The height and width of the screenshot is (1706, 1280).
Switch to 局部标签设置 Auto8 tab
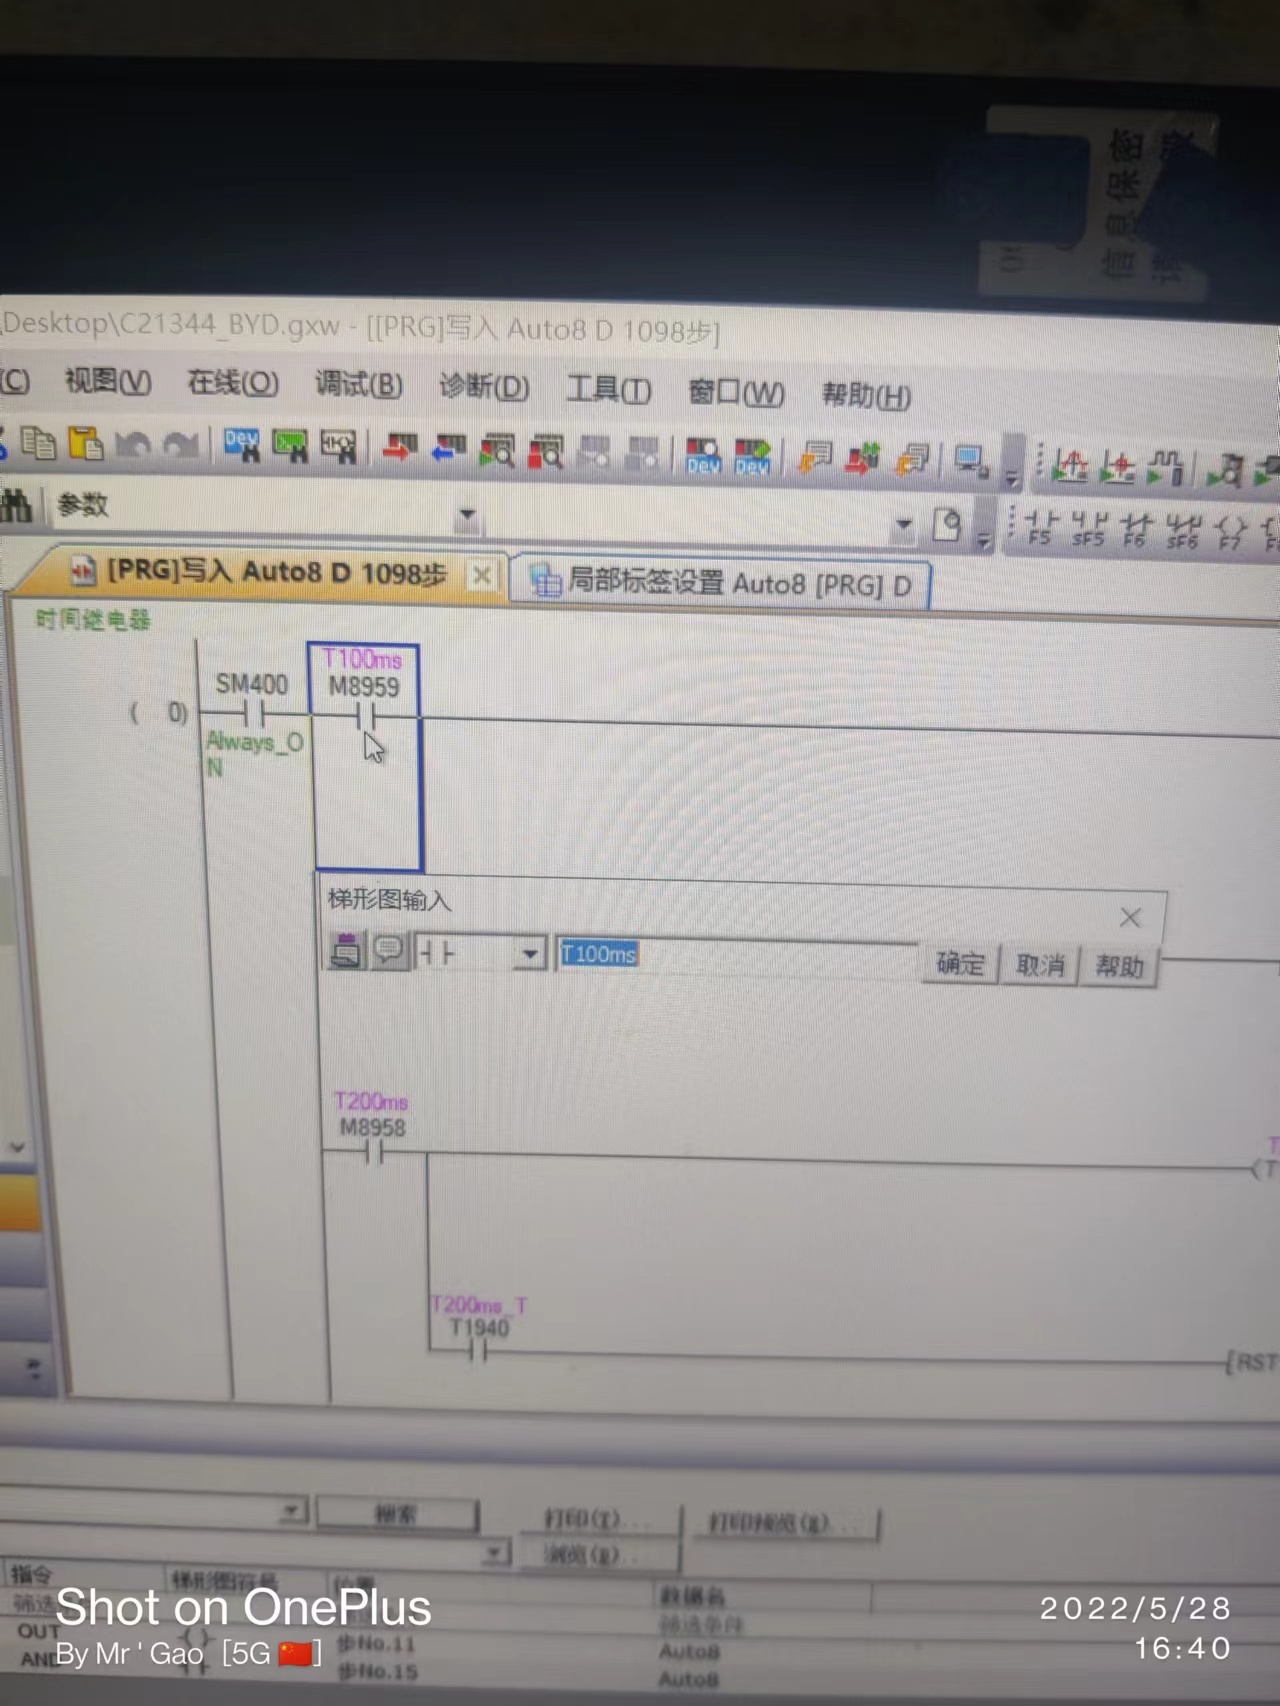[720, 583]
